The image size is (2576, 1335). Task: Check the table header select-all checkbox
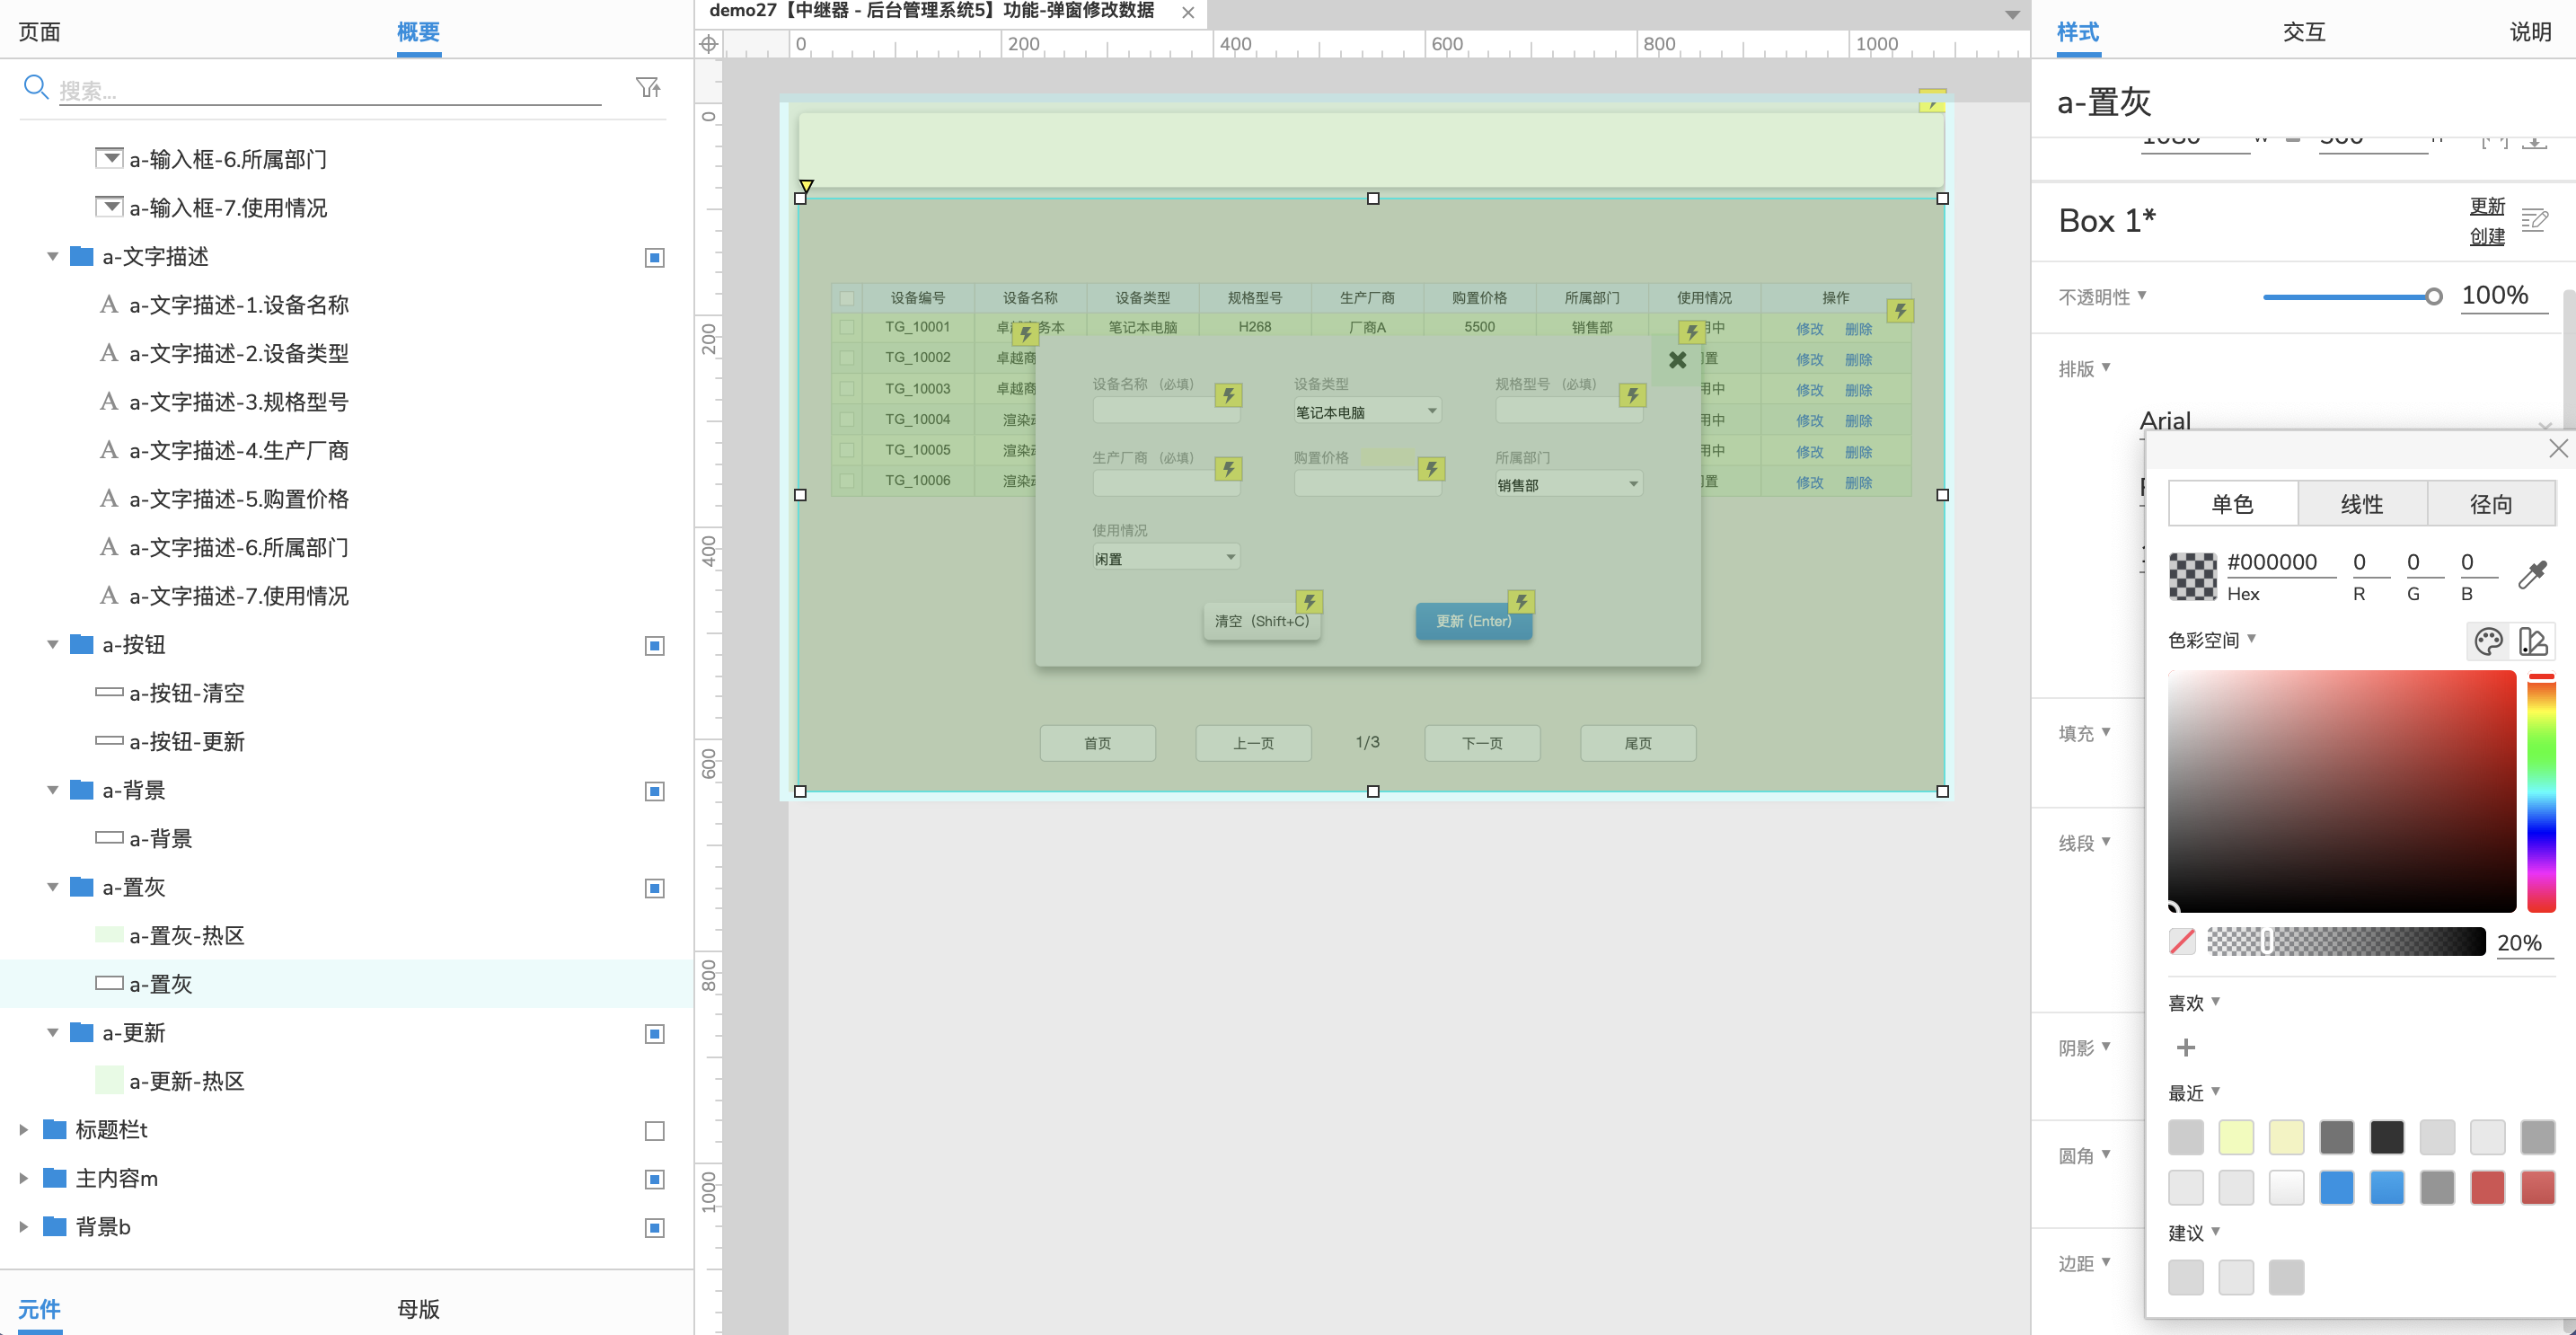(x=847, y=298)
